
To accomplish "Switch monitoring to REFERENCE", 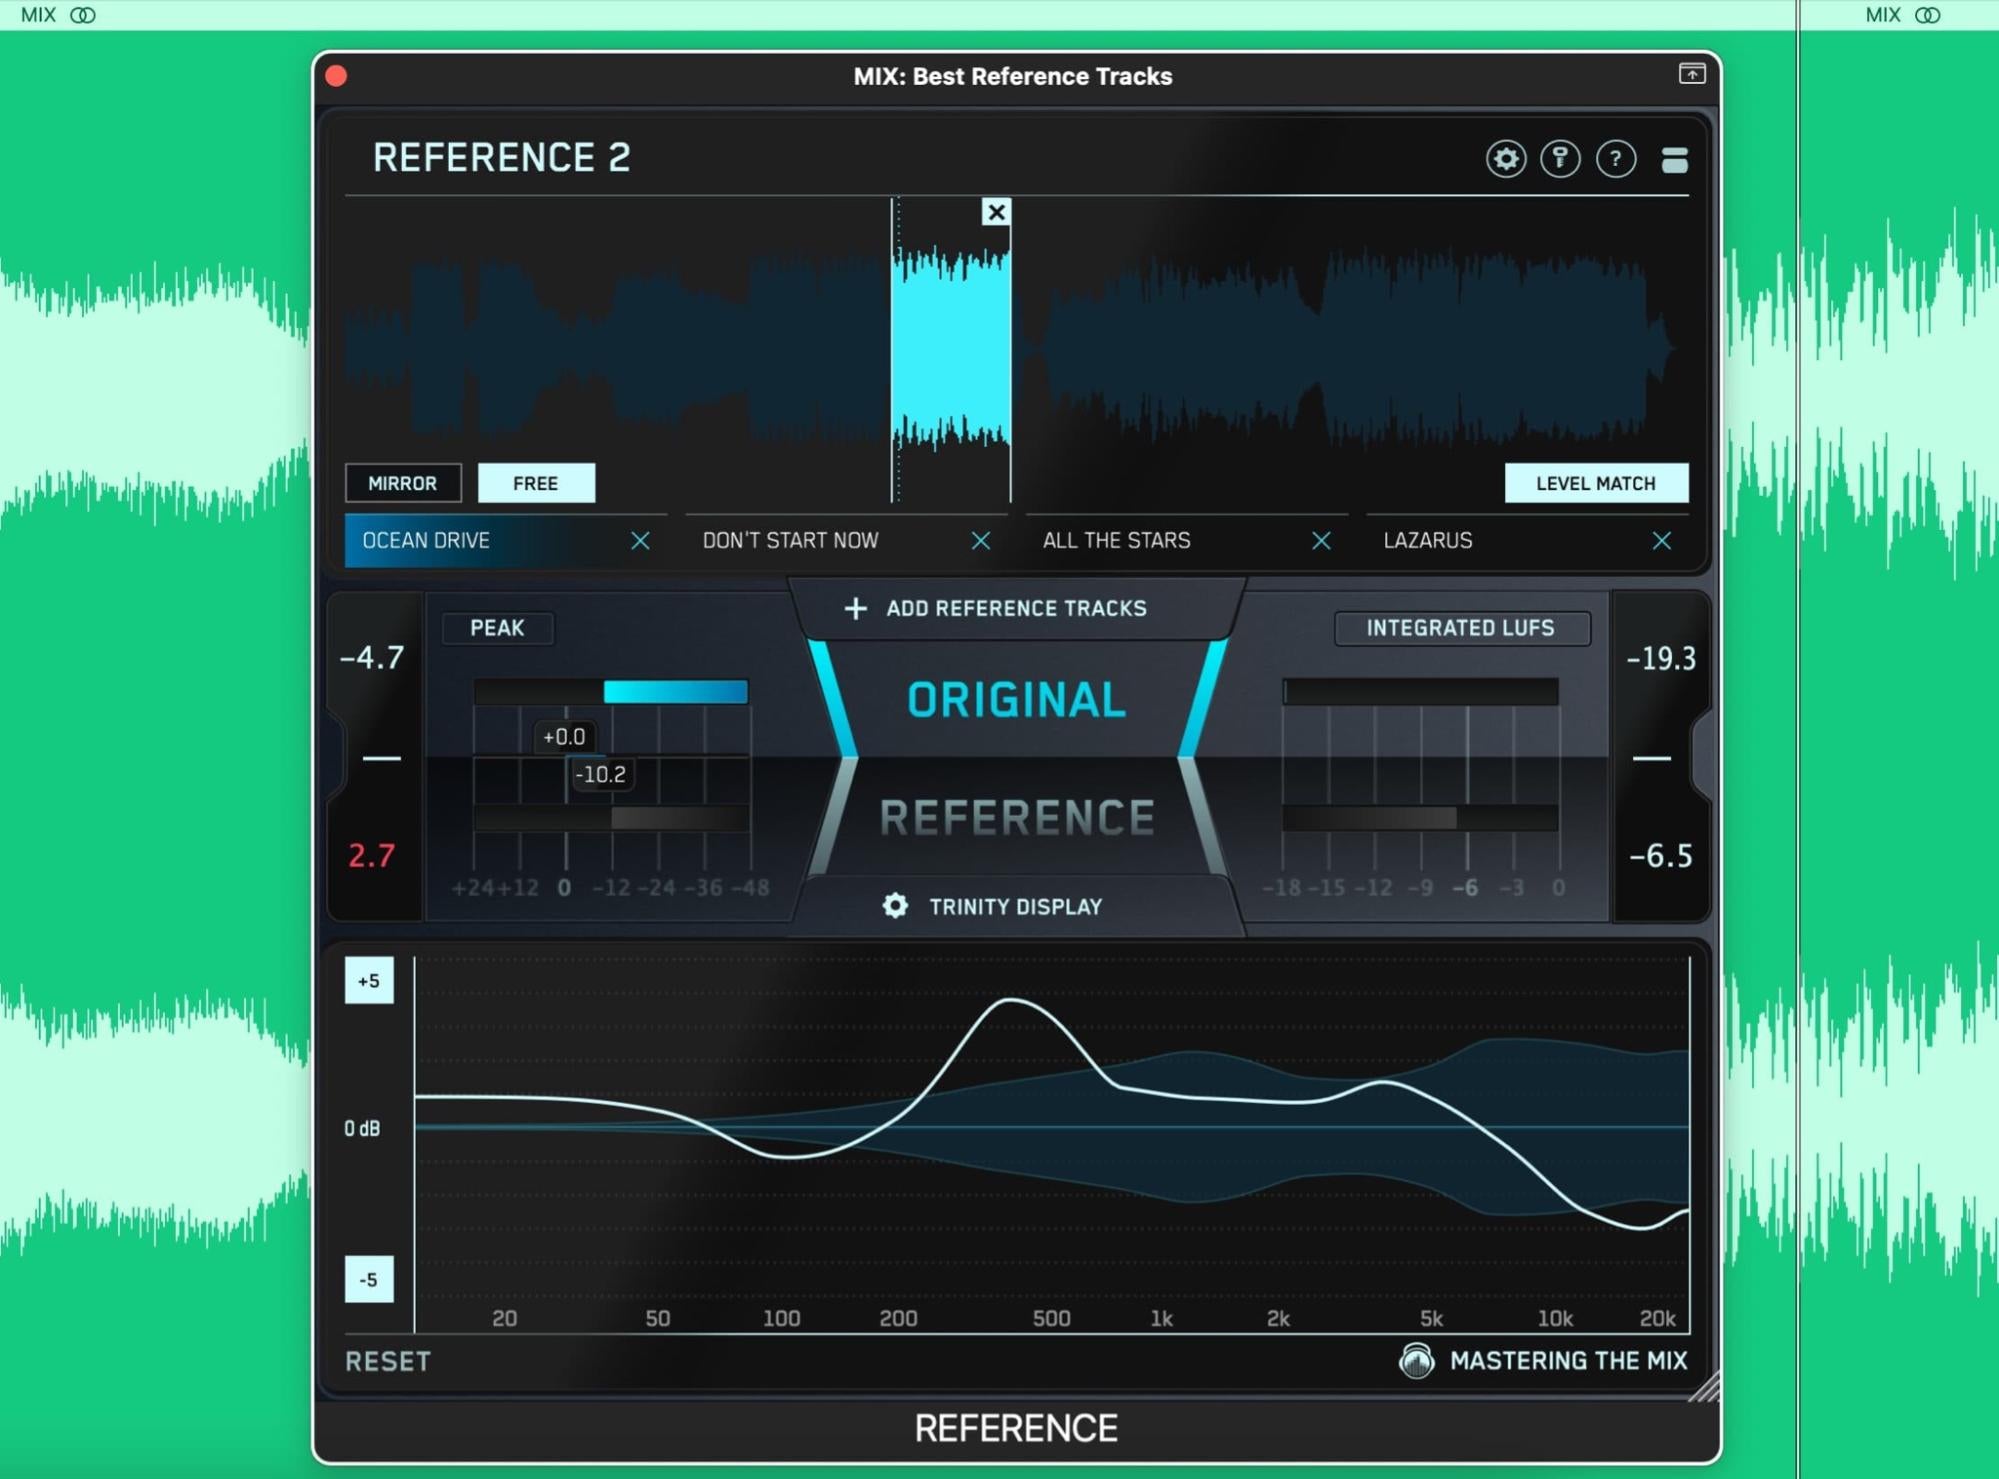I will coord(1016,817).
